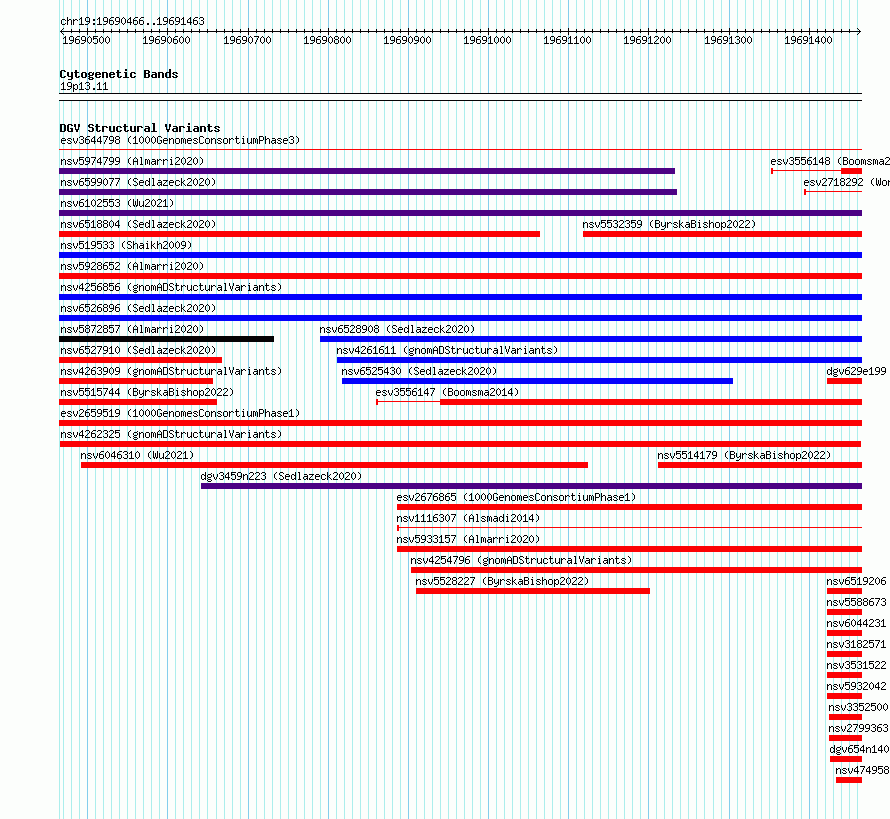The width and height of the screenshot is (890, 819).
Task: Click the nsv6526896 Sedlazeck2020 label
Action: [x=138, y=308]
